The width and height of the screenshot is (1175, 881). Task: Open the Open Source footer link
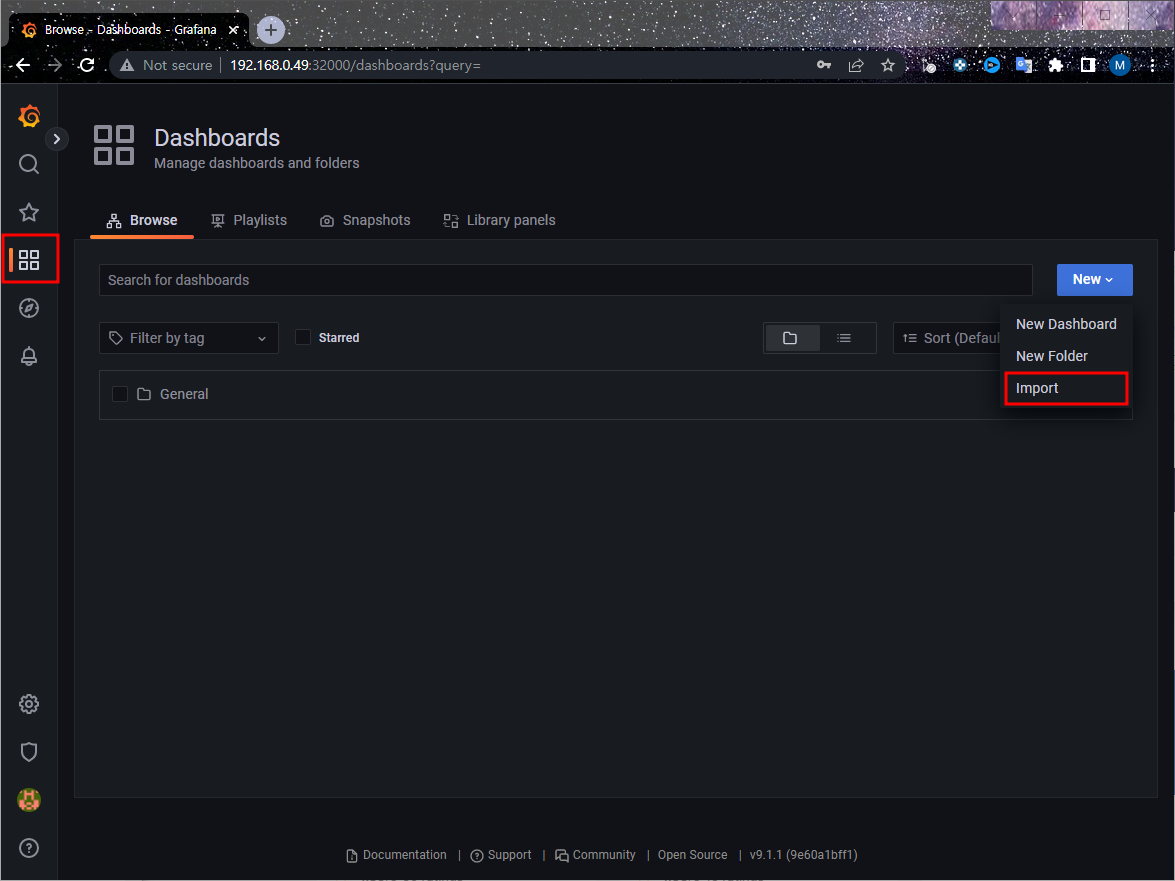coord(692,856)
